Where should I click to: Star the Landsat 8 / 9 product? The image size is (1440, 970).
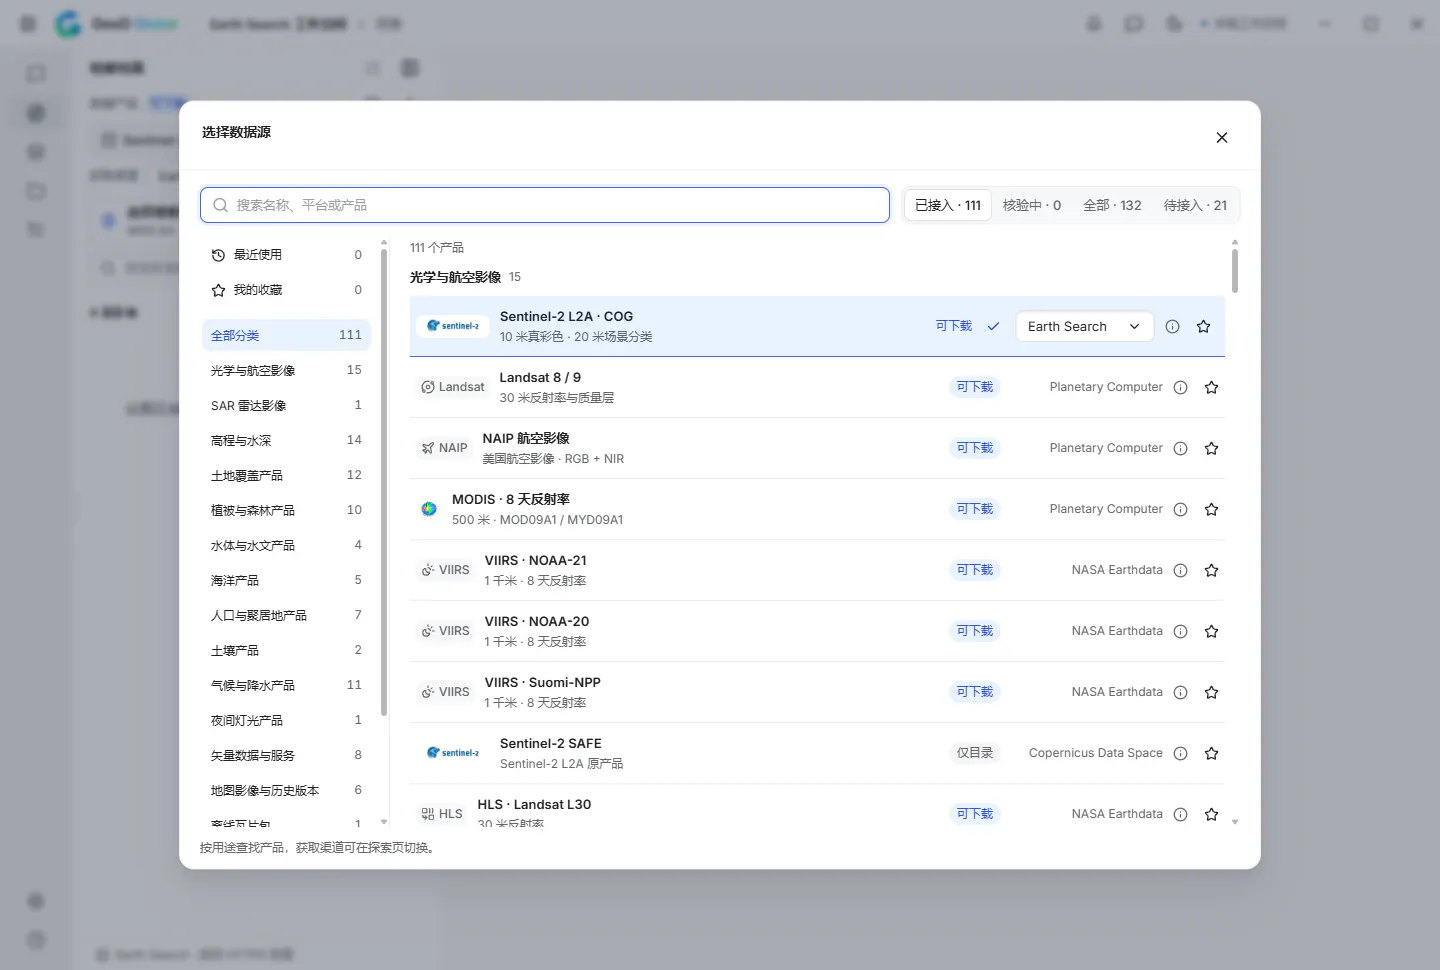click(1211, 387)
